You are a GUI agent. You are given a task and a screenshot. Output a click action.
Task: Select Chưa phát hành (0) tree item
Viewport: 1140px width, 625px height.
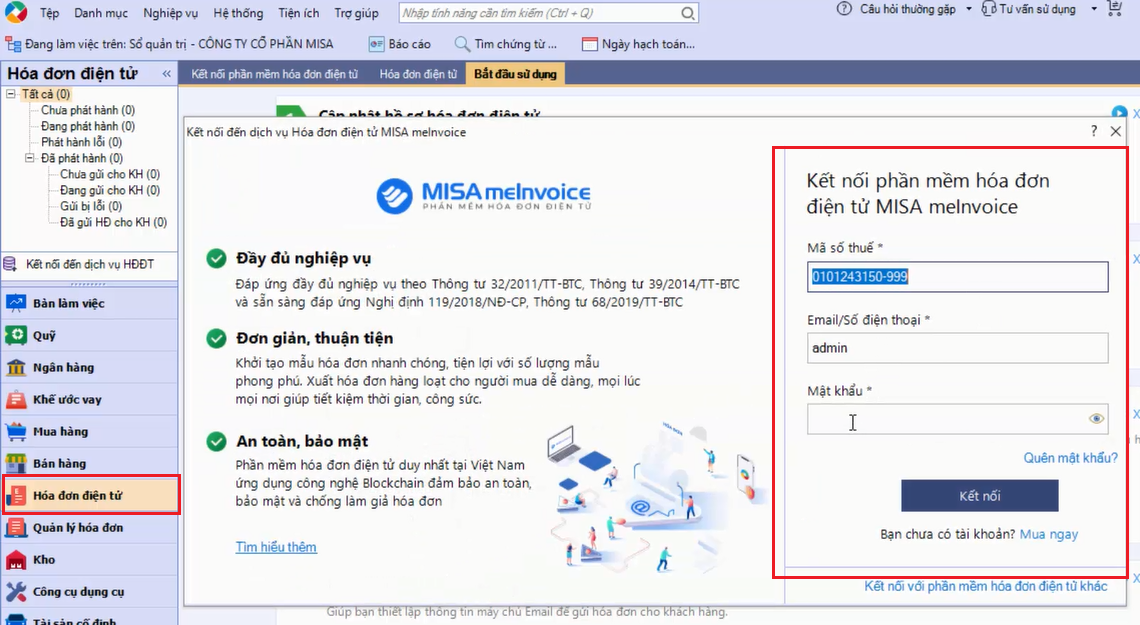coord(88,110)
